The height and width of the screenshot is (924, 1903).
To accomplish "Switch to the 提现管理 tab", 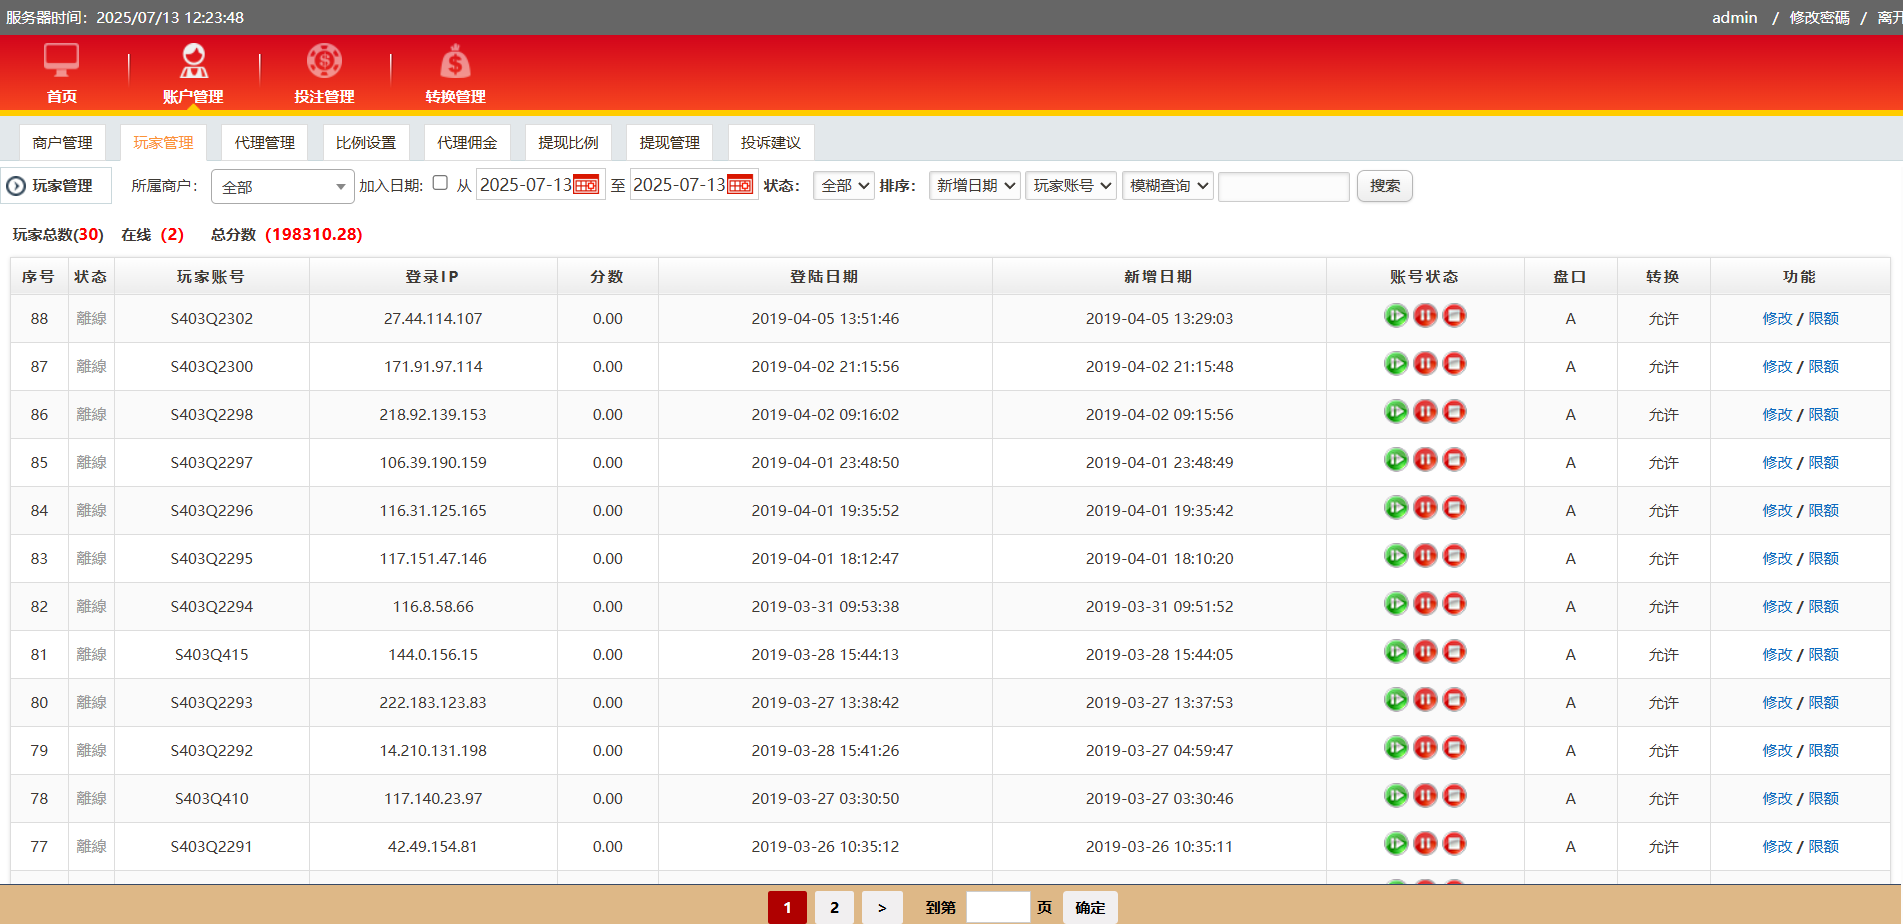I will click(669, 143).
